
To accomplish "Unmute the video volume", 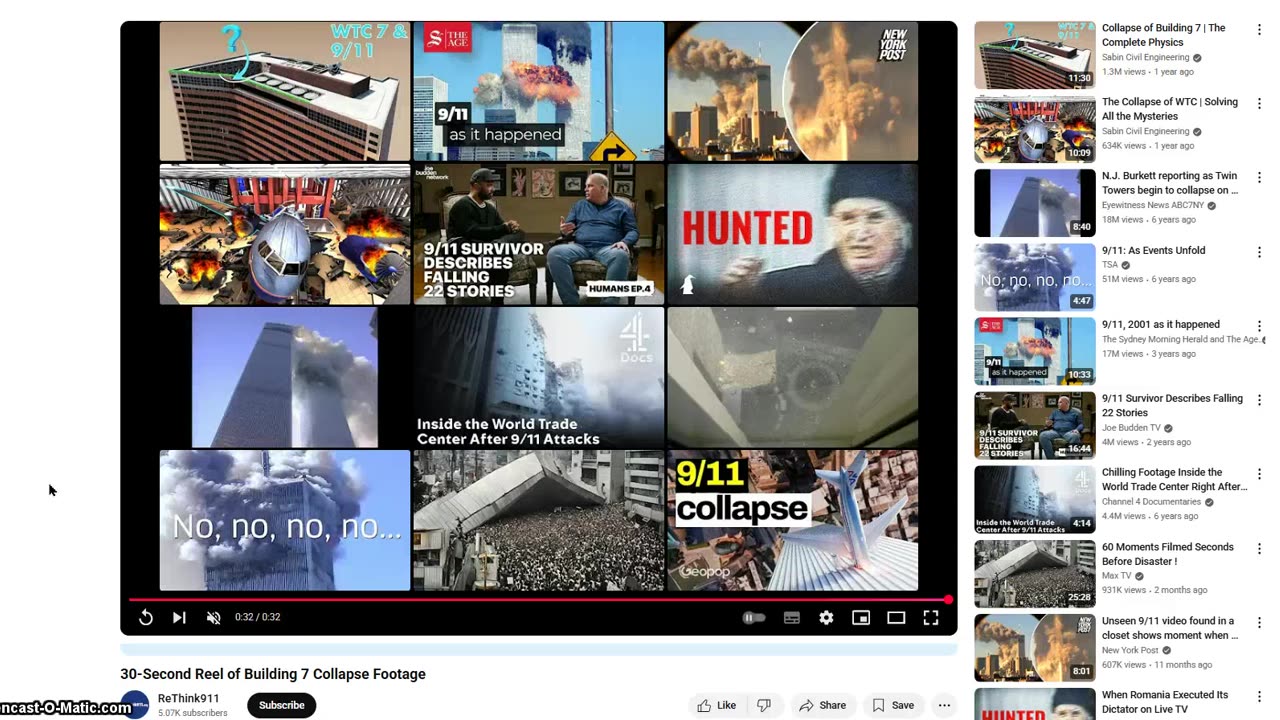I will tap(213, 618).
